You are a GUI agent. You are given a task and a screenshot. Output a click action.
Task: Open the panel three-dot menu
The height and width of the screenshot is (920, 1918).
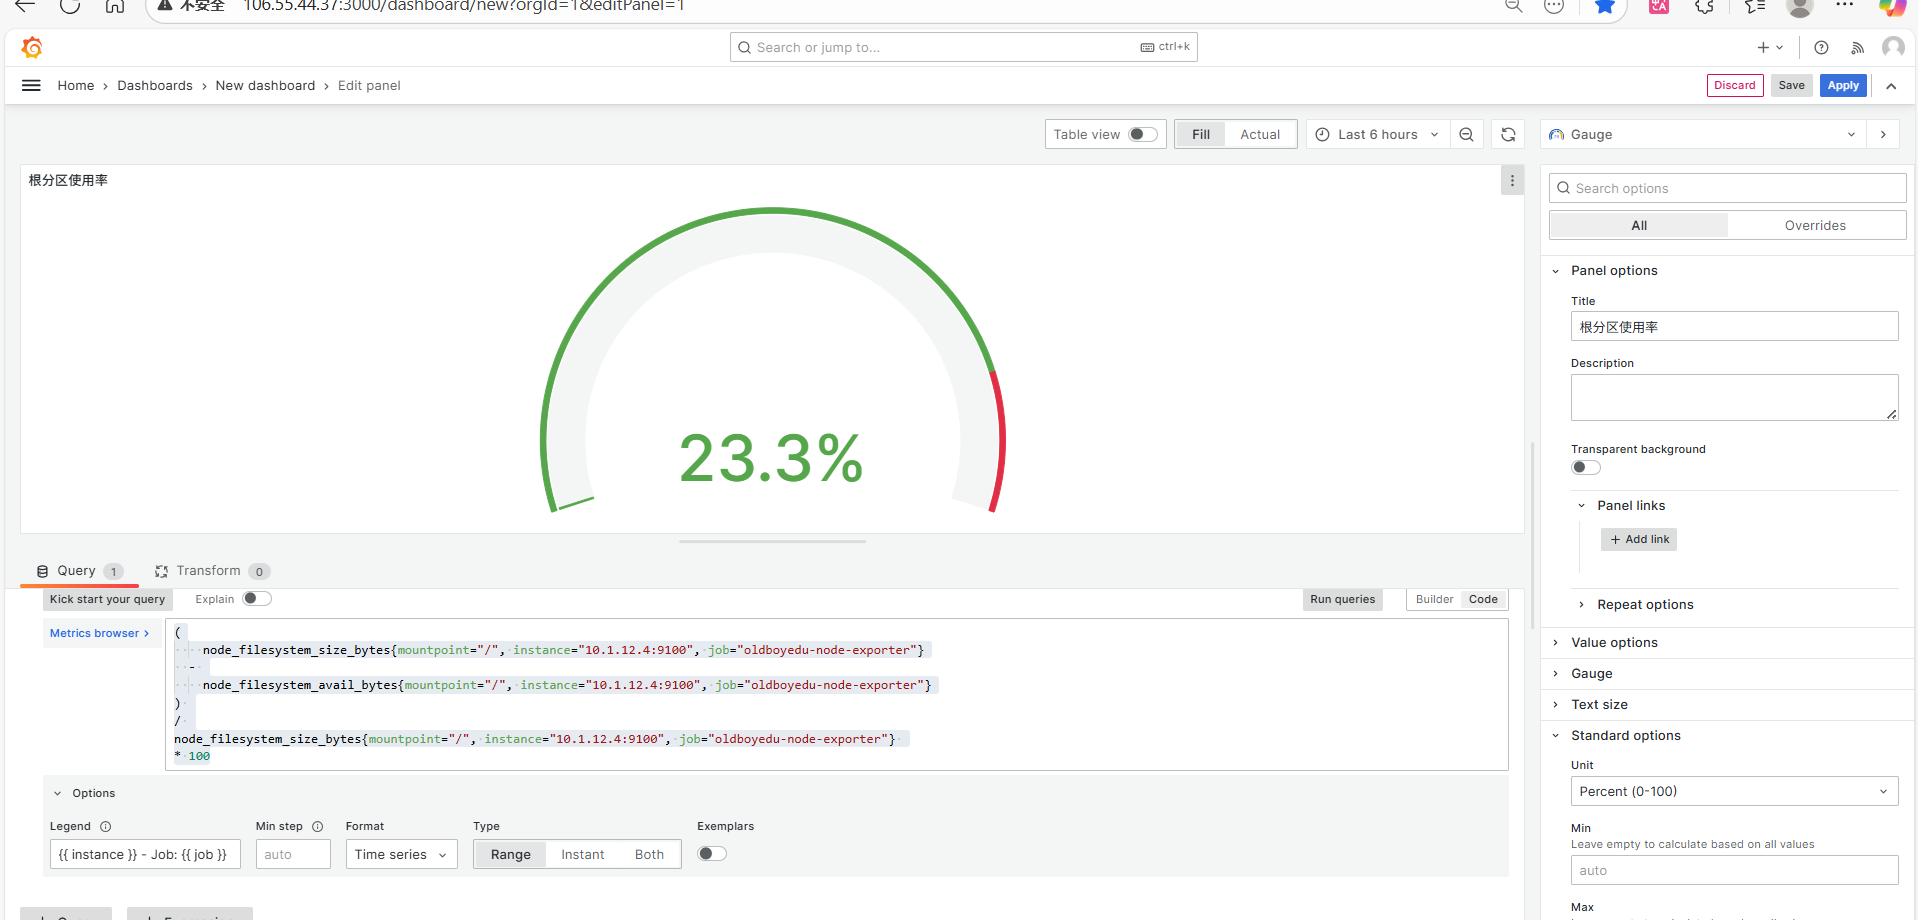click(x=1512, y=181)
